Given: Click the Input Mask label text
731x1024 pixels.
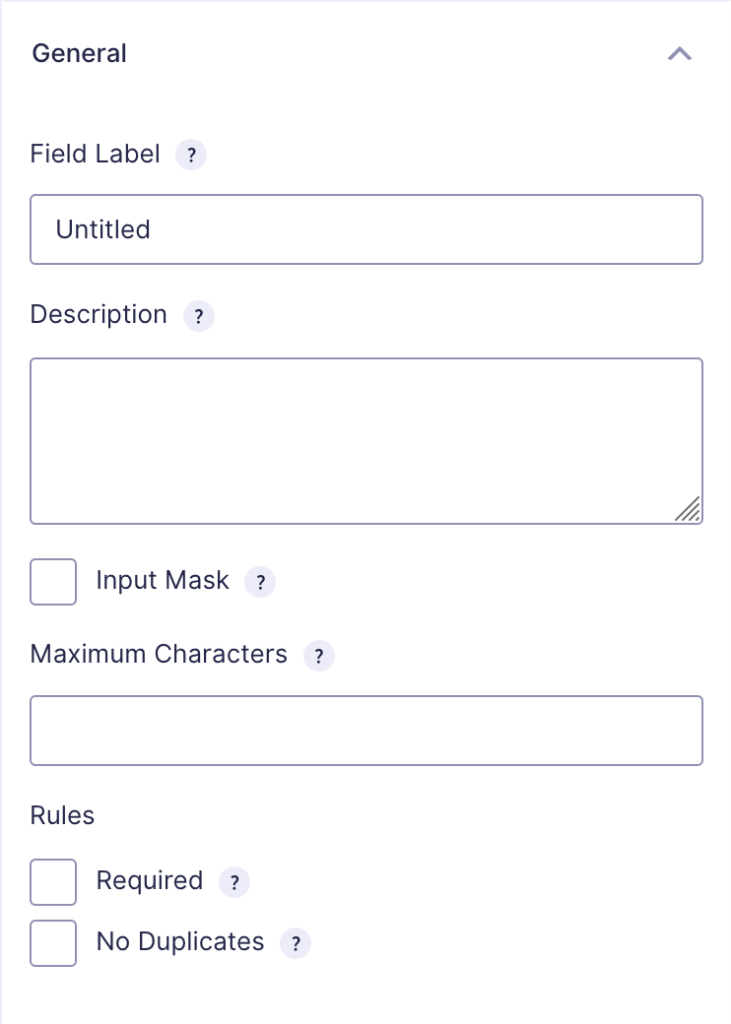Looking at the screenshot, I should (163, 580).
